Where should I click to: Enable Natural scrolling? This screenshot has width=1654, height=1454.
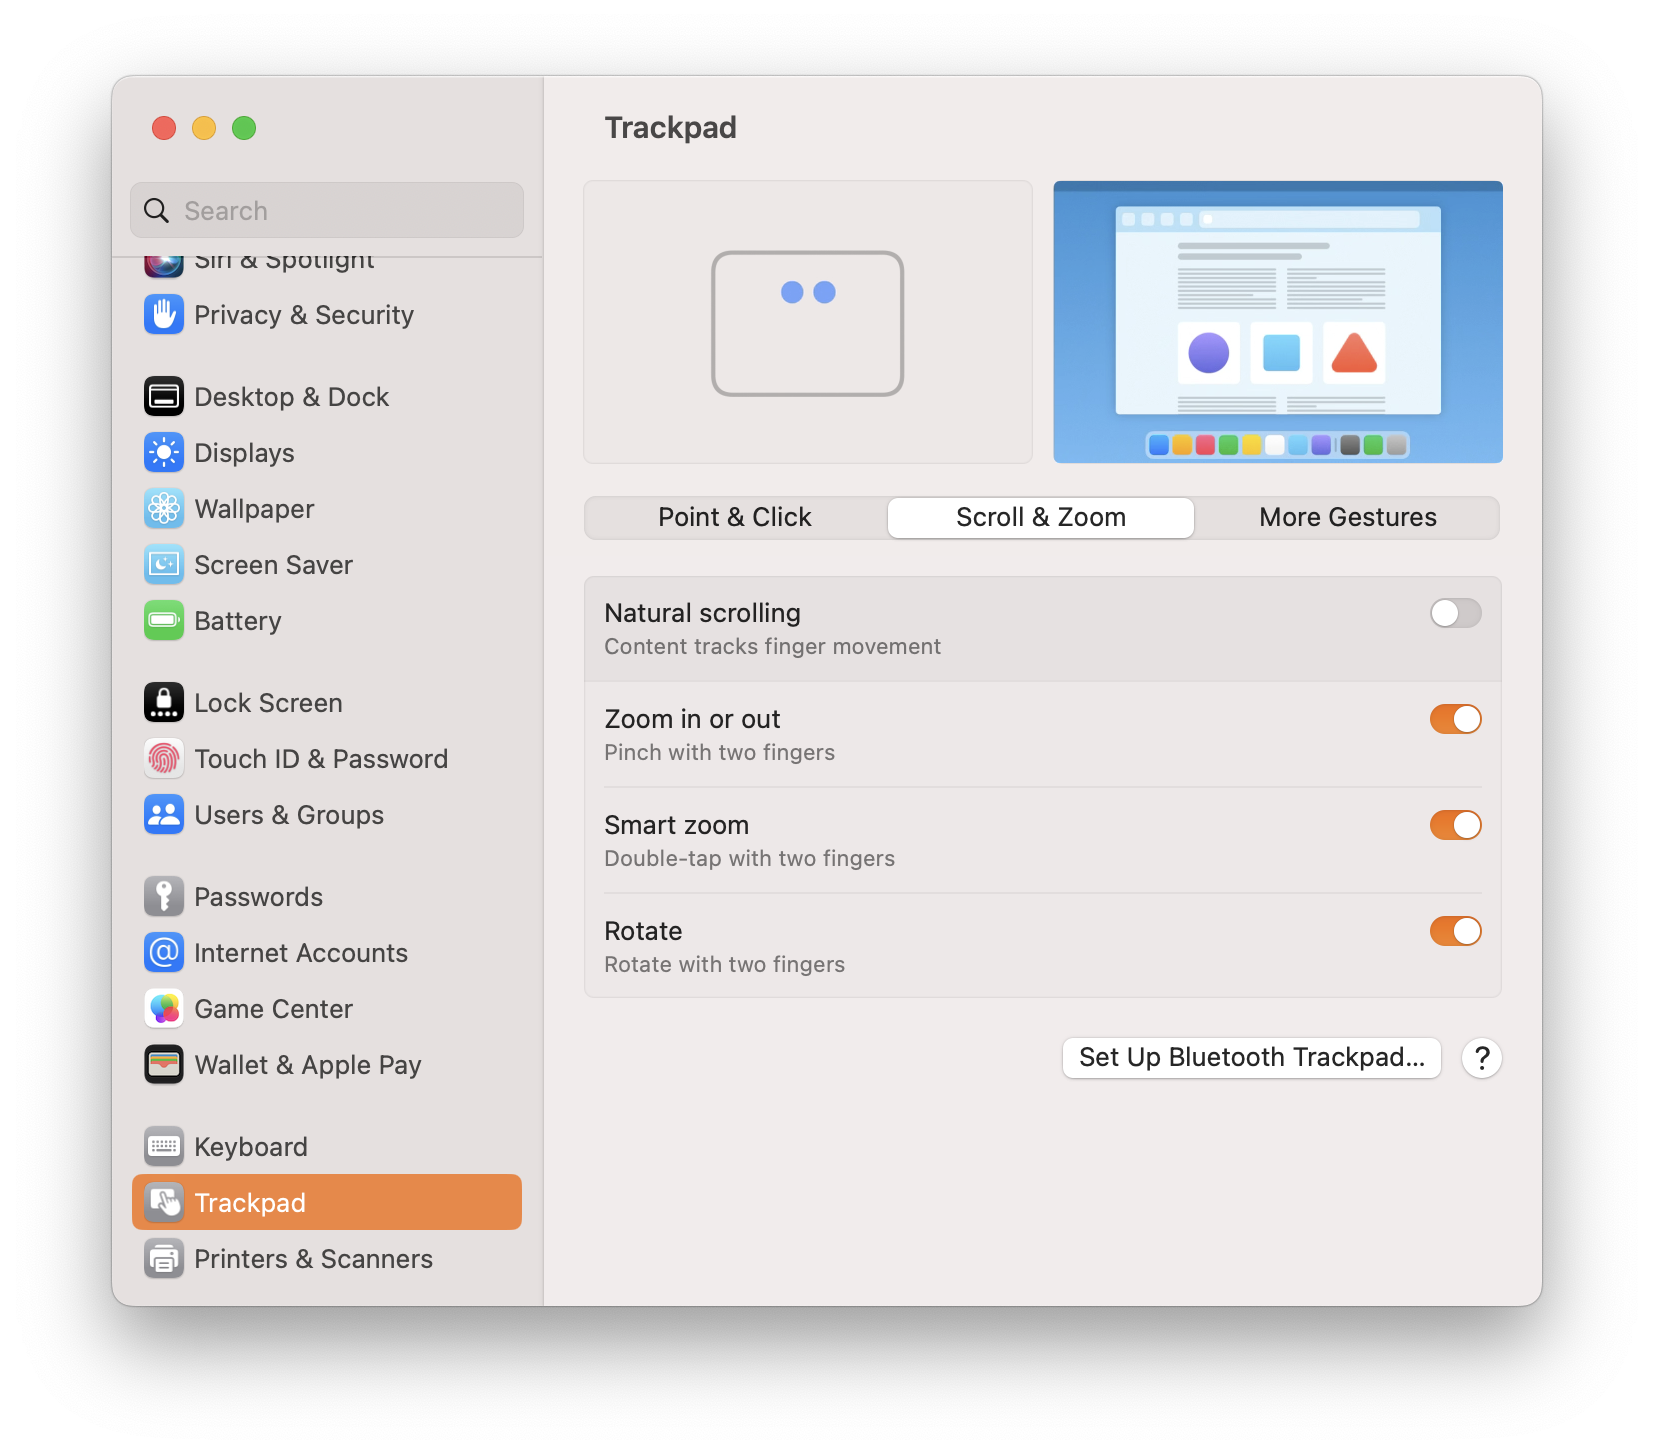[x=1455, y=613]
